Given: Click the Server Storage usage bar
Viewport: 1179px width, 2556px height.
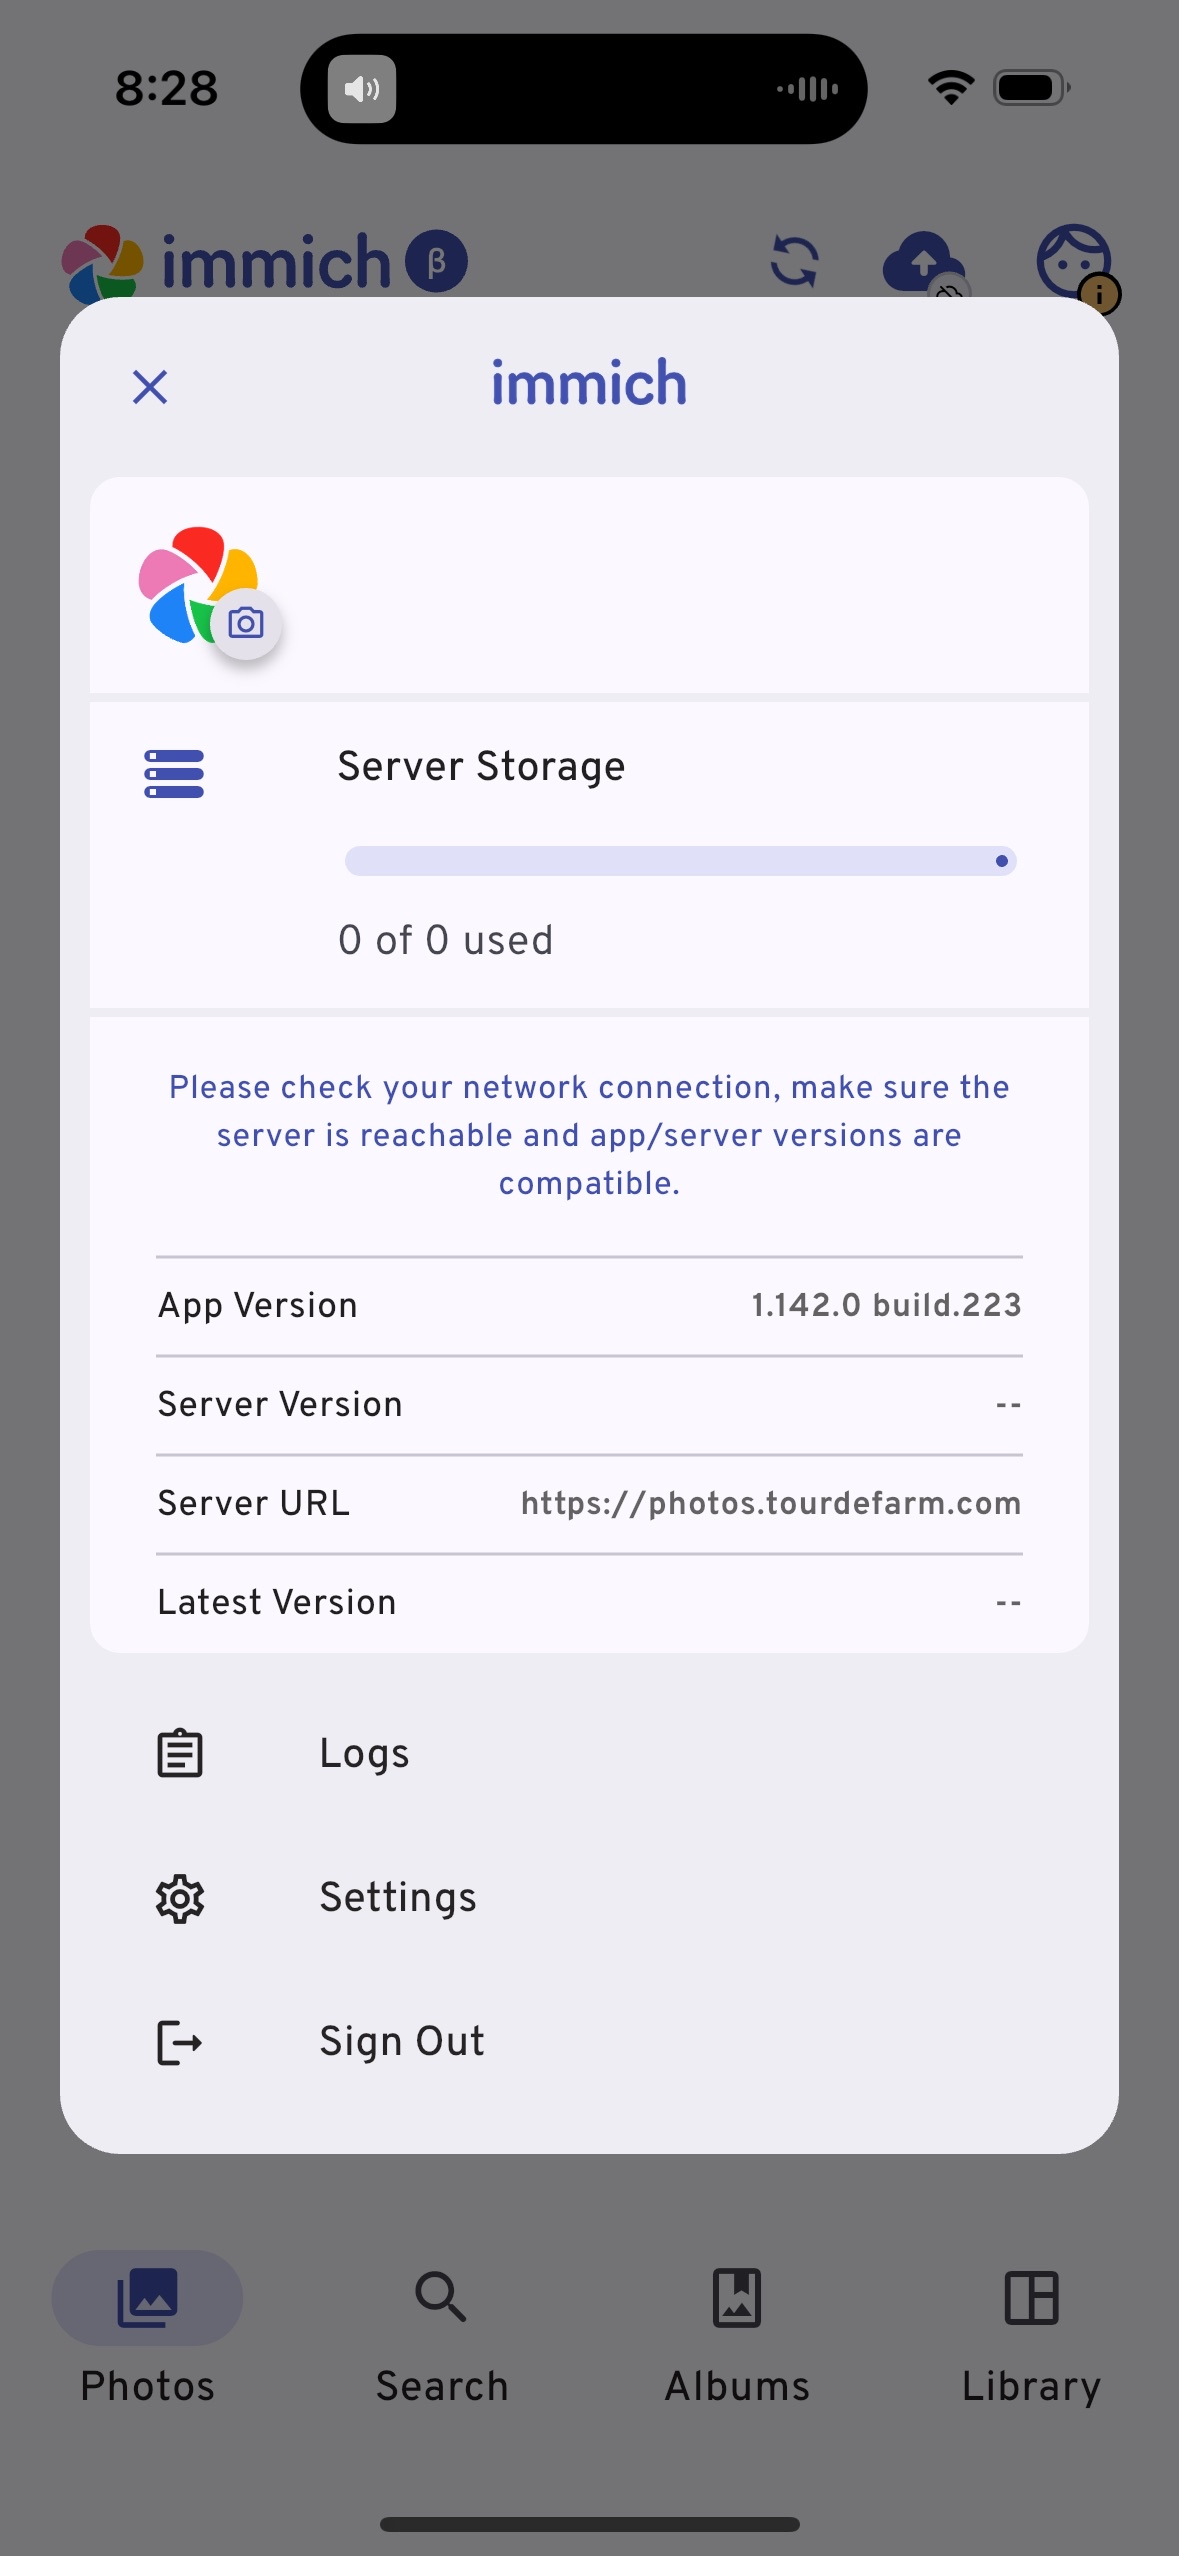Looking at the screenshot, I should (x=680, y=861).
